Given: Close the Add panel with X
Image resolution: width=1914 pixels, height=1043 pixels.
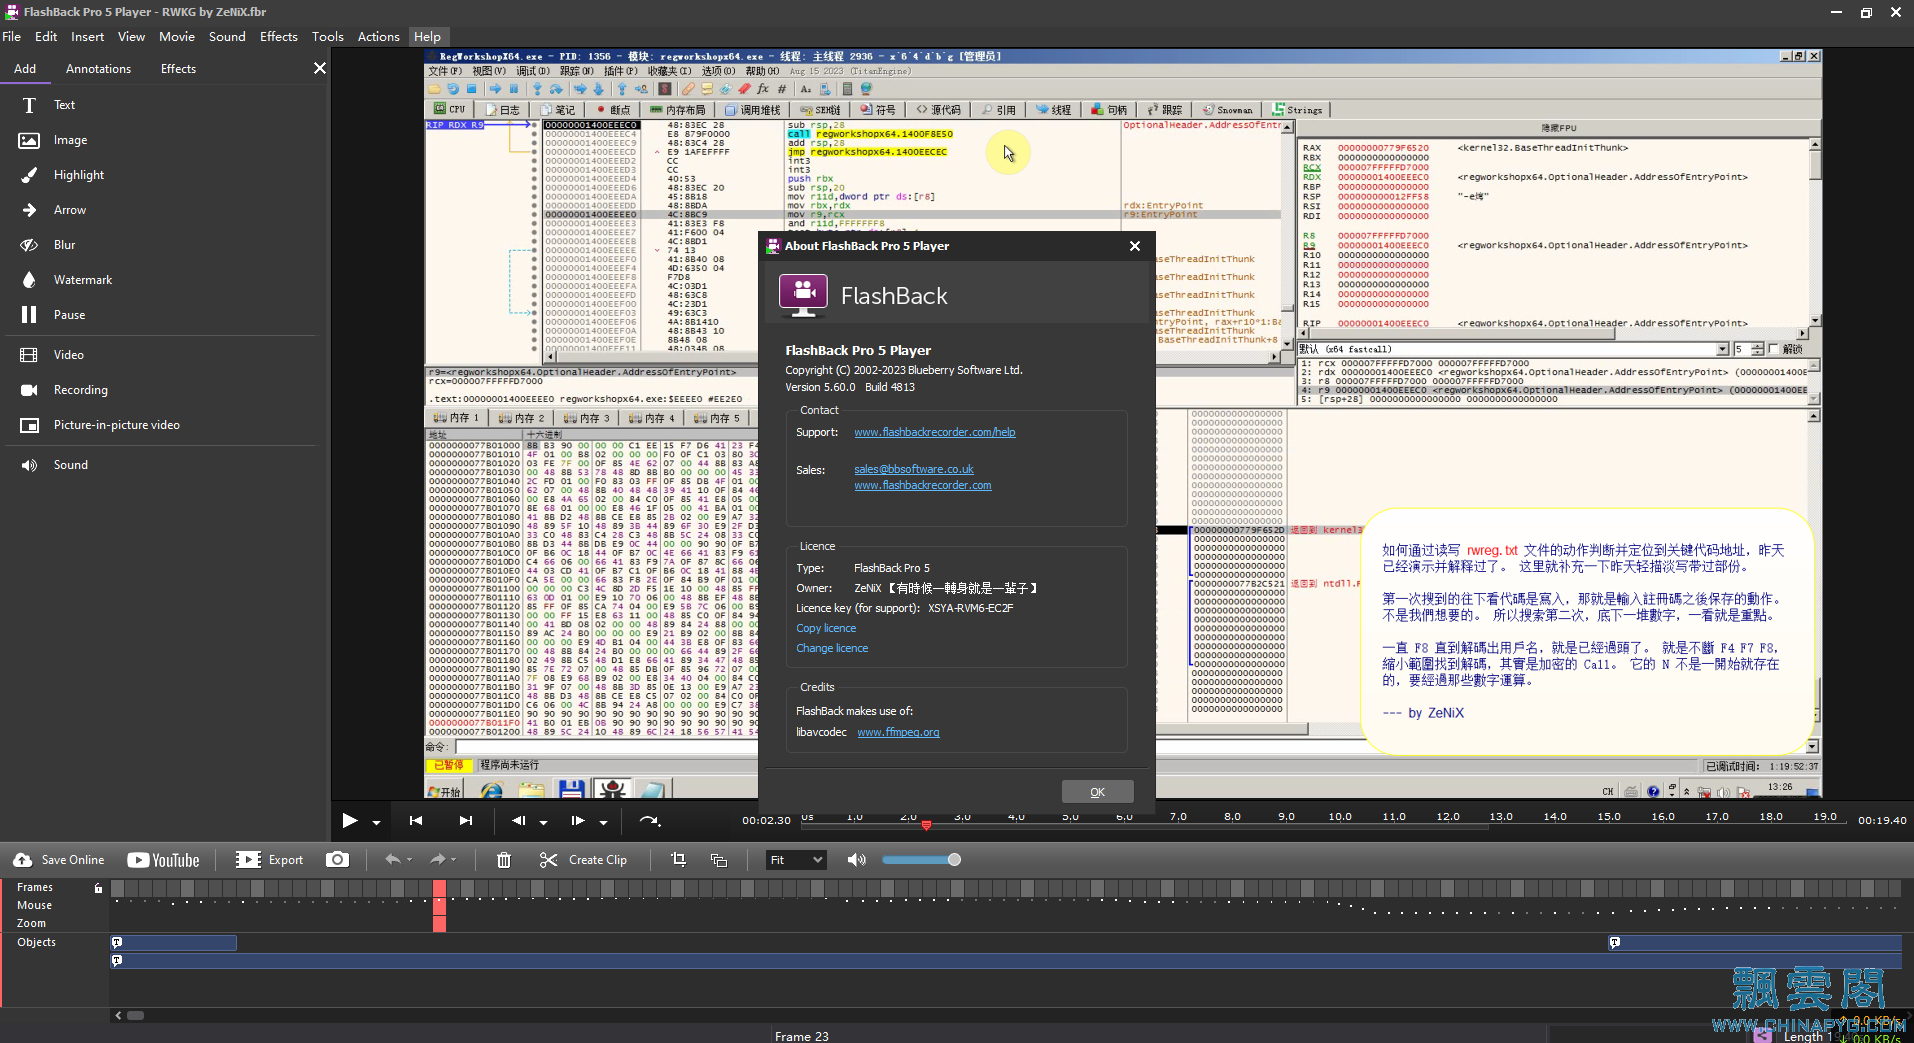Looking at the screenshot, I should [320, 68].
